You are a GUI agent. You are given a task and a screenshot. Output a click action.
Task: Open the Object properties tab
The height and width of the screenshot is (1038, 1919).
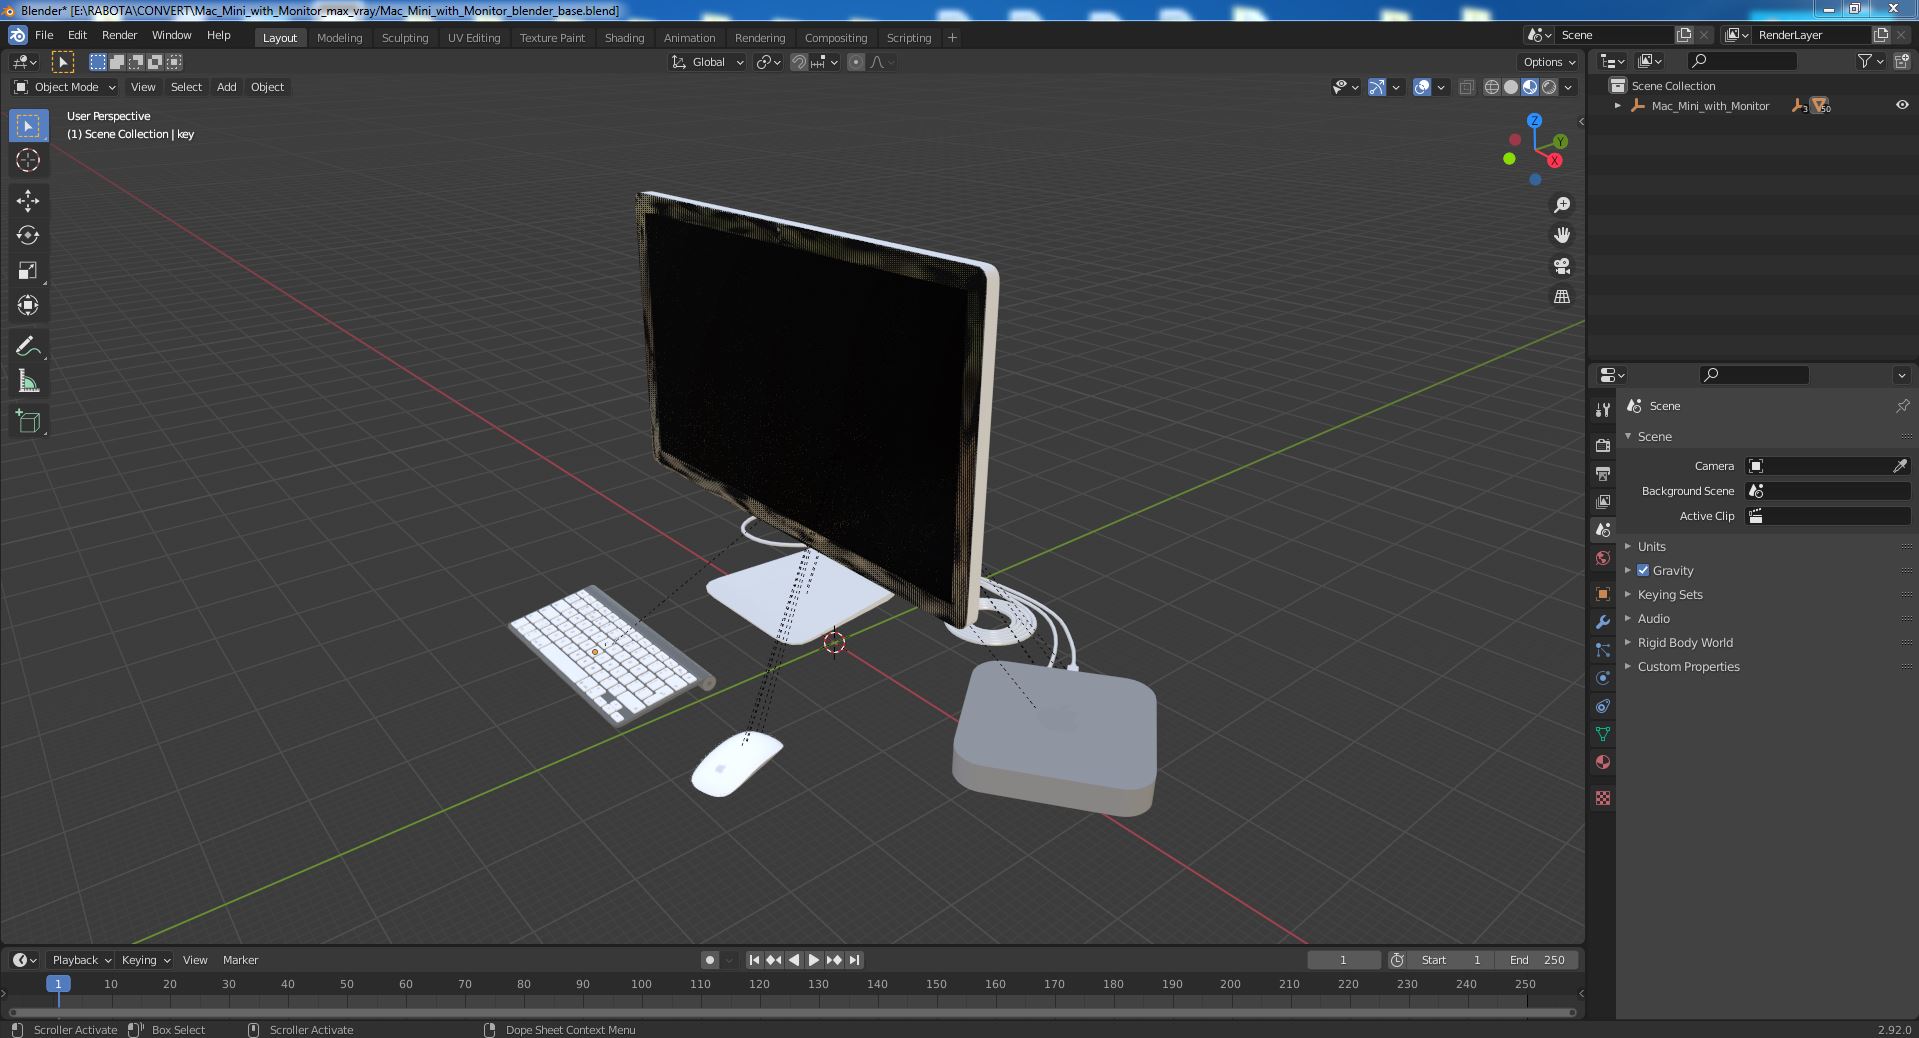coord(1603,594)
